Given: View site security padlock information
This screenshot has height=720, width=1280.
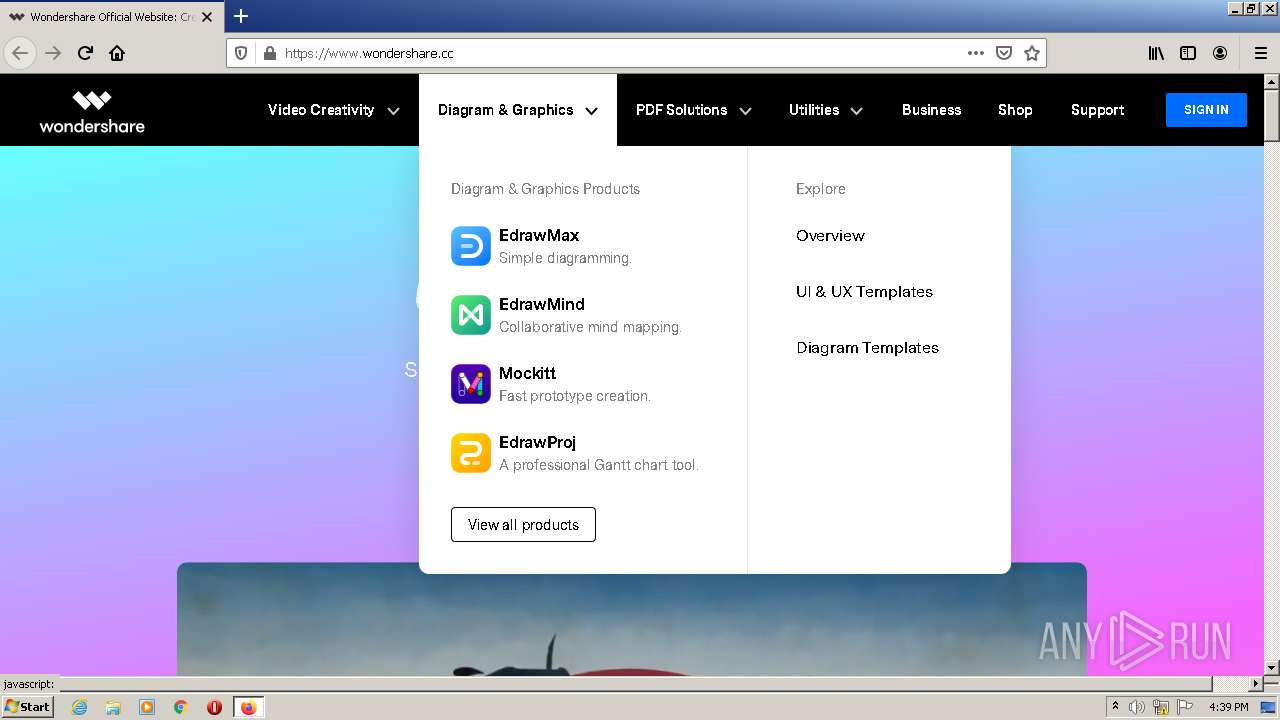Looking at the screenshot, I should pyautogui.click(x=269, y=53).
